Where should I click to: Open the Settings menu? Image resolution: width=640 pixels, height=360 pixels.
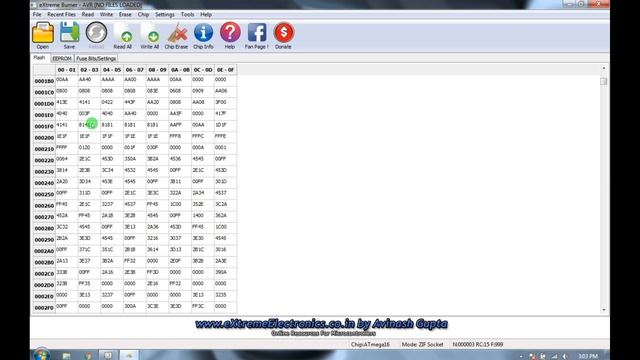(164, 14)
